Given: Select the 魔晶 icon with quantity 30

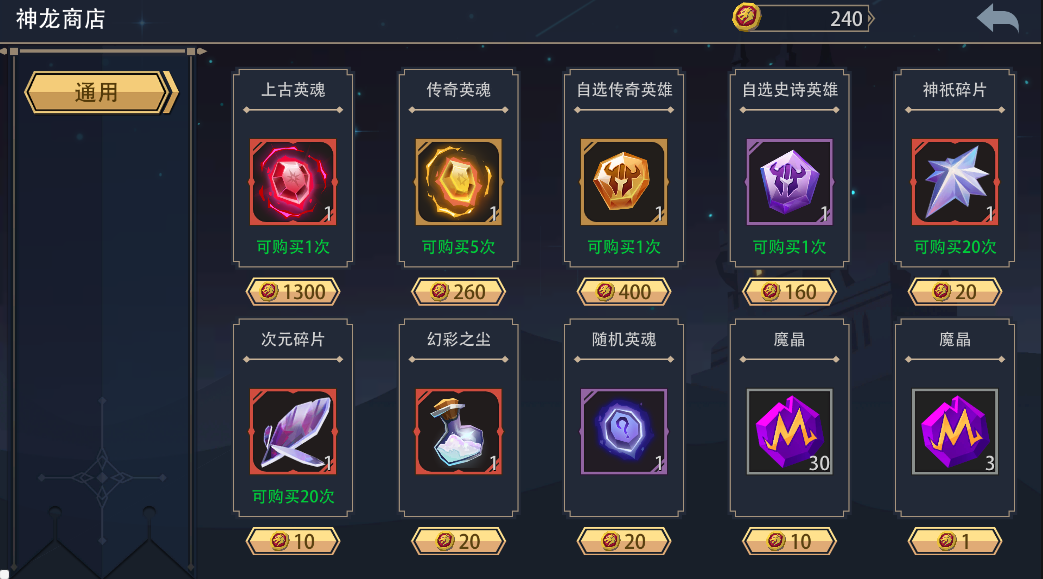Looking at the screenshot, I should (x=790, y=431).
